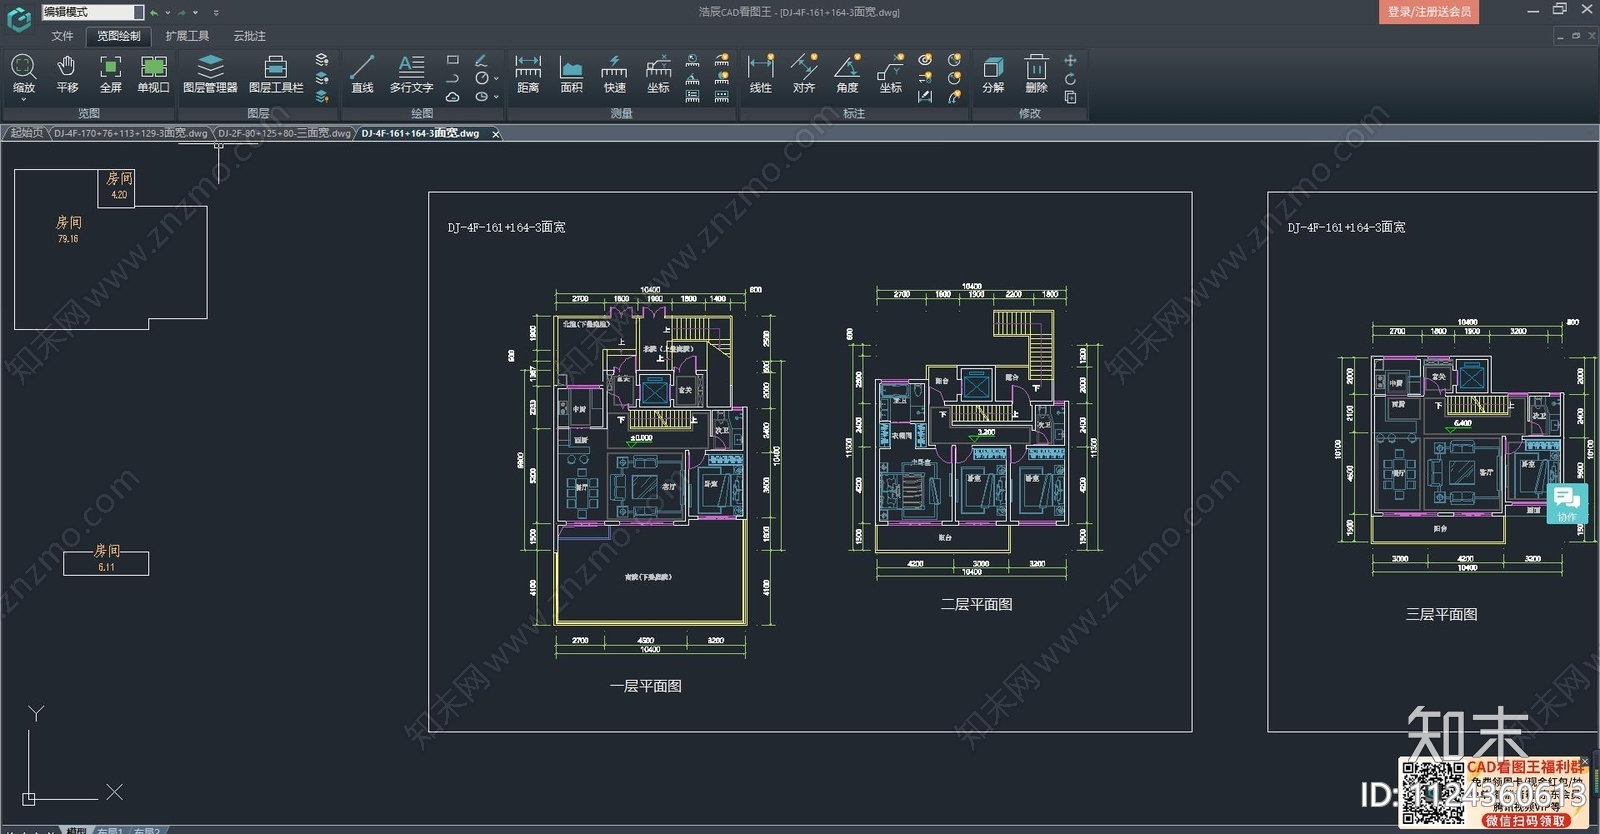This screenshot has width=1600, height=834.
Task: Click the 房间 4.20 room label
Action: 119,185
